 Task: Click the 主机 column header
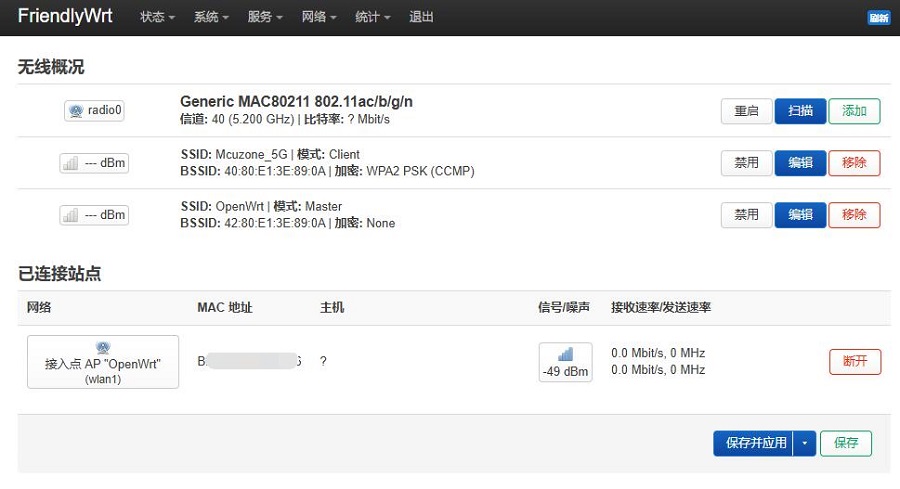(x=332, y=308)
